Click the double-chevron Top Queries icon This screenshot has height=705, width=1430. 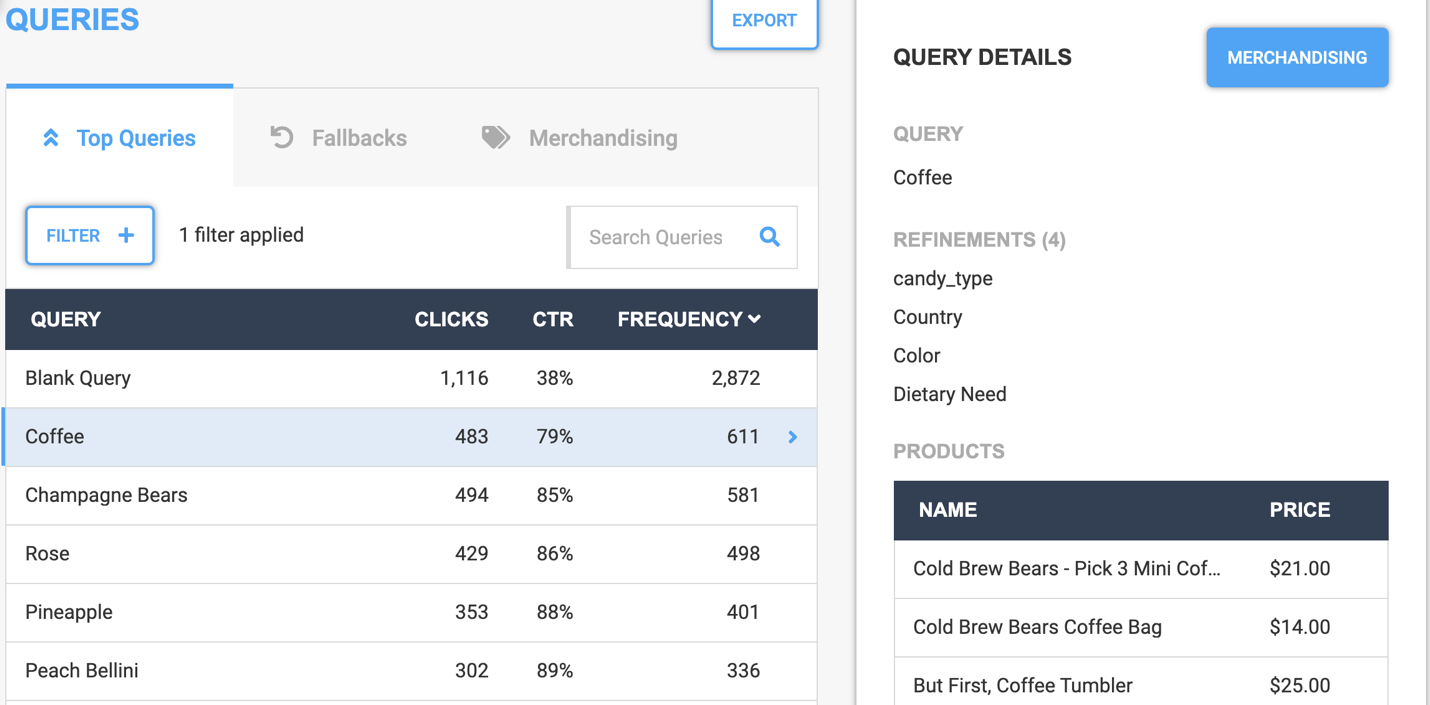51,138
